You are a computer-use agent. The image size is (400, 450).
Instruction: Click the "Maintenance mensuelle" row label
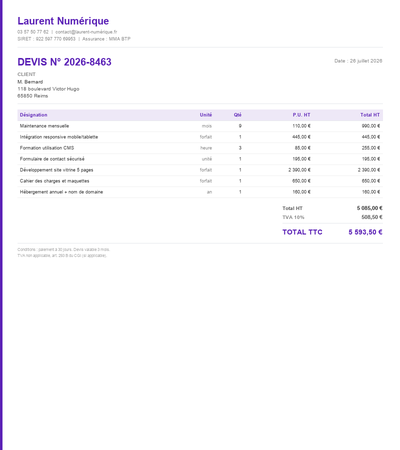pos(44,126)
